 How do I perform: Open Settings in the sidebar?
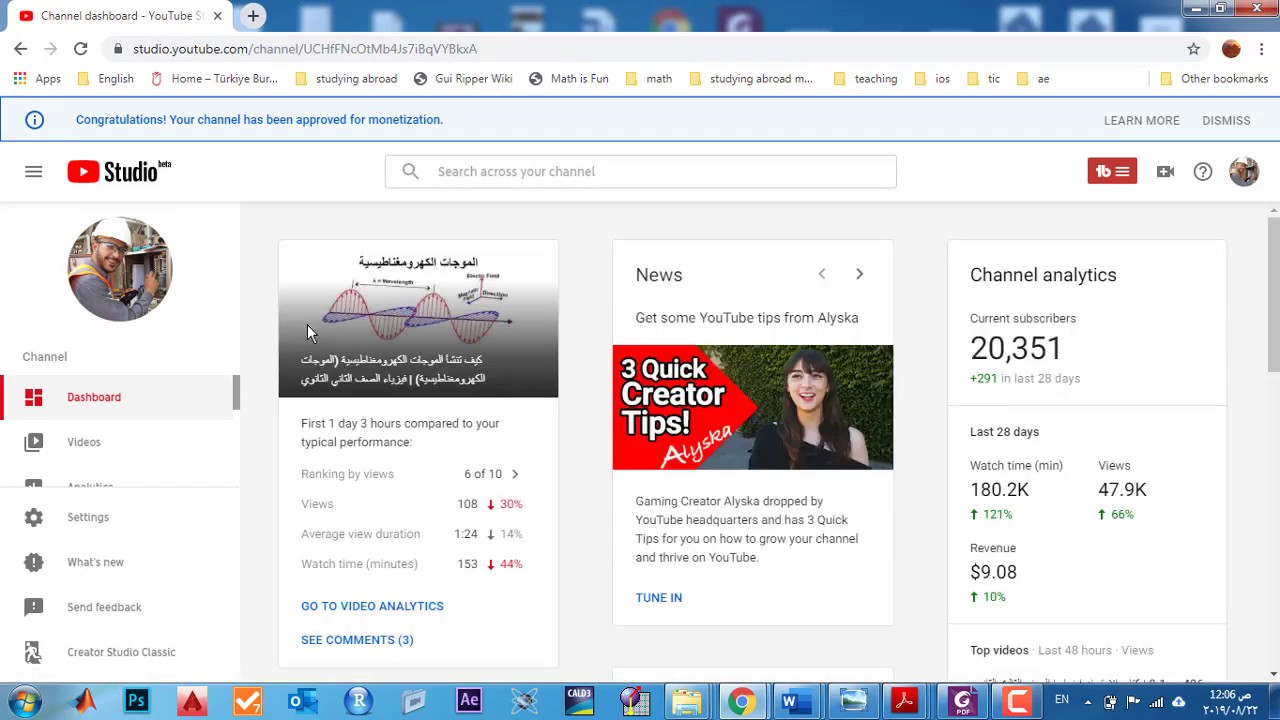(x=118, y=517)
